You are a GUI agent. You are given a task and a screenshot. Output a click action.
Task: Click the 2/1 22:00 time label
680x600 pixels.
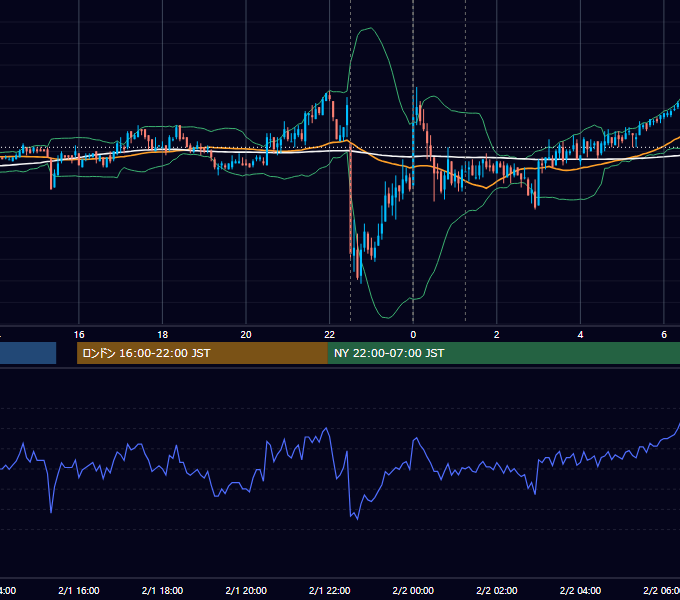coord(330,590)
